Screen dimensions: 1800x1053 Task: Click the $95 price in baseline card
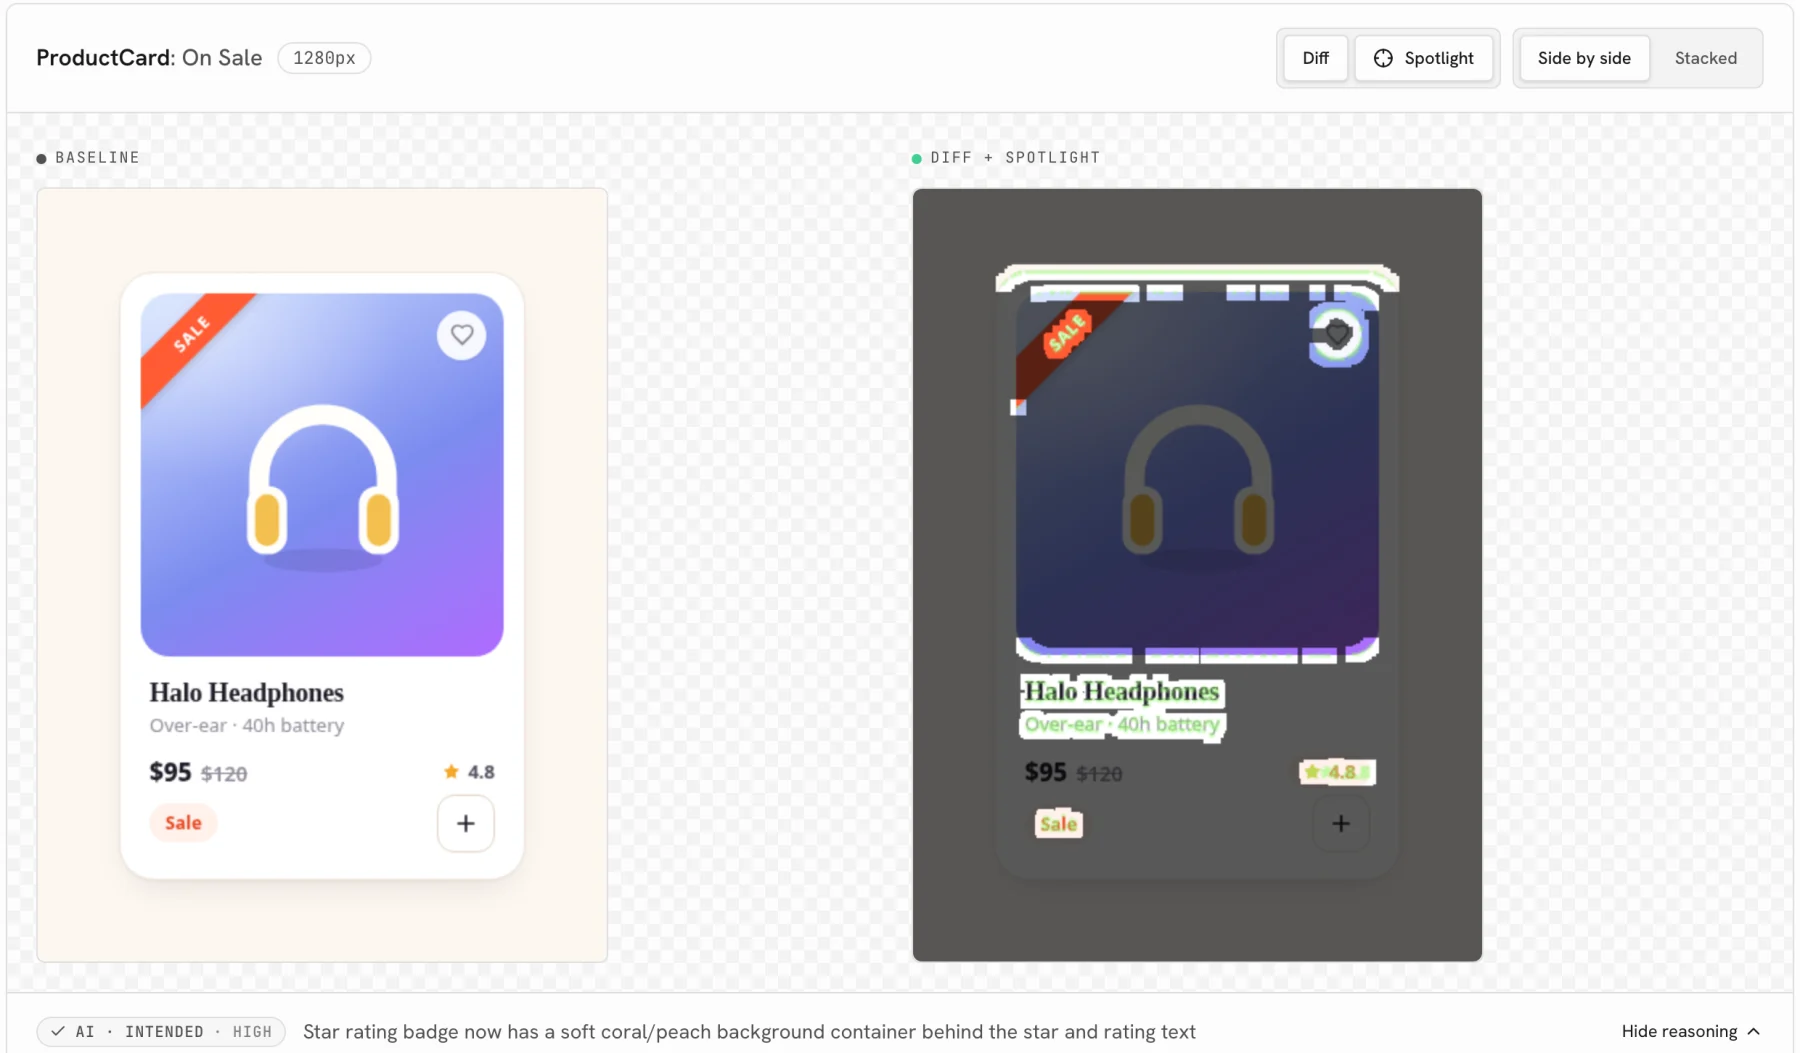pos(170,772)
